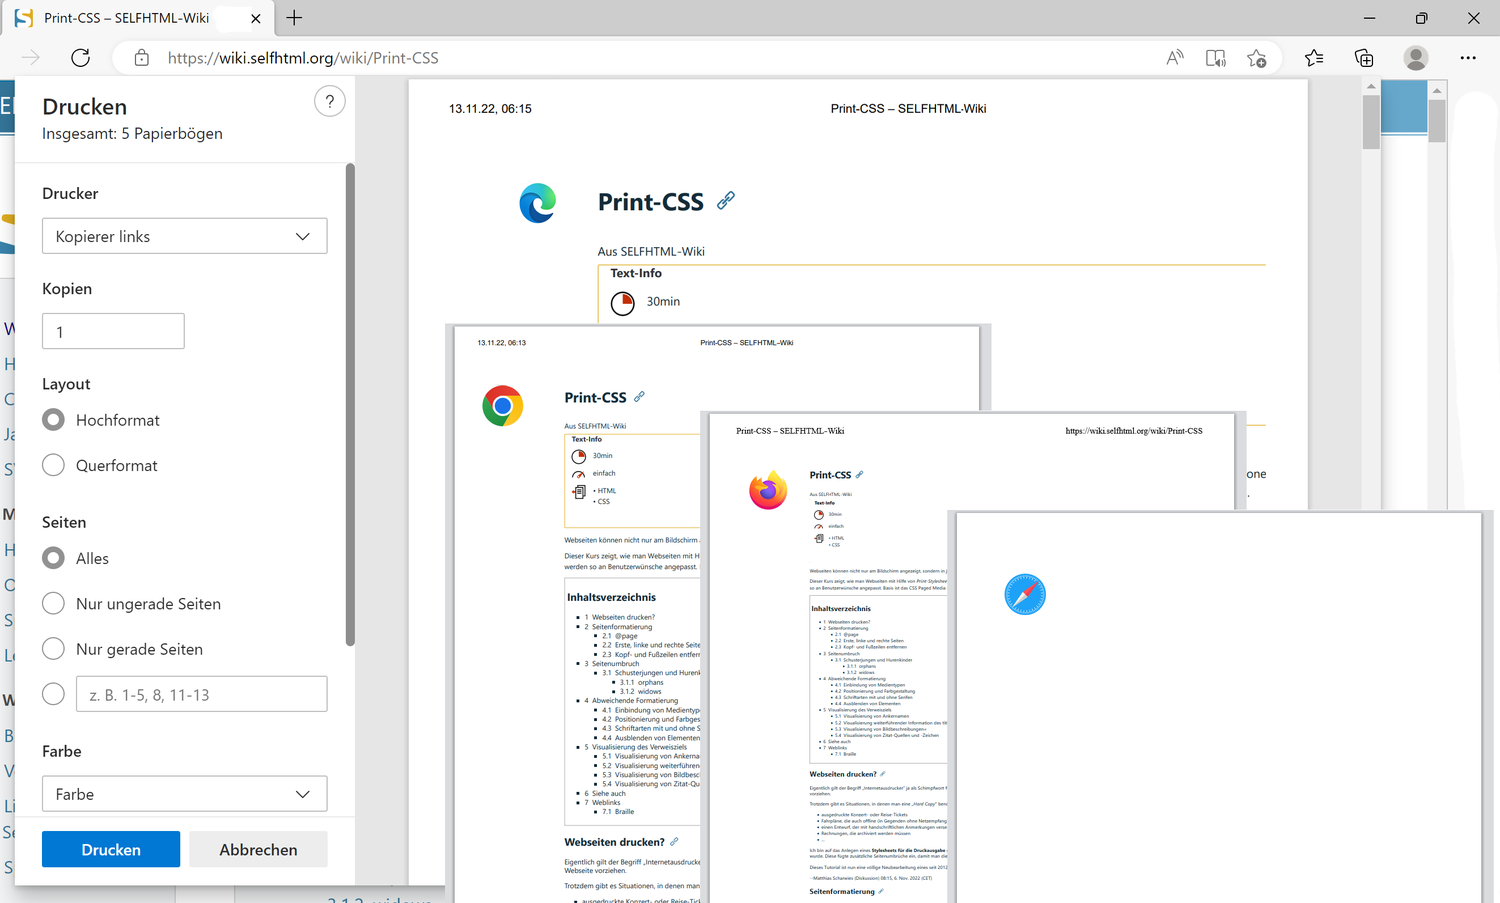Open the Edge settings and more menu
Image resolution: width=1500 pixels, height=903 pixels.
(x=1468, y=58)
